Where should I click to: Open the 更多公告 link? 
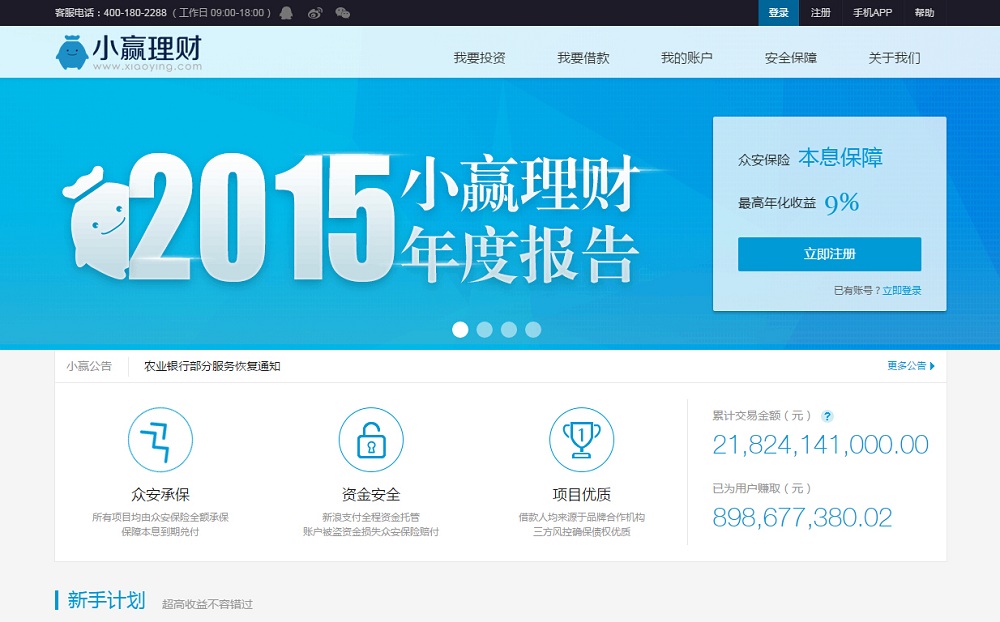[906, 366]
